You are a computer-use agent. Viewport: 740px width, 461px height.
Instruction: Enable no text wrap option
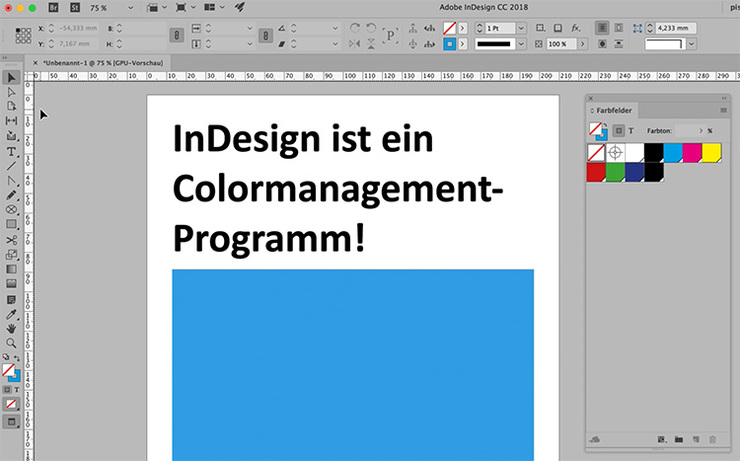click(602, 28)
